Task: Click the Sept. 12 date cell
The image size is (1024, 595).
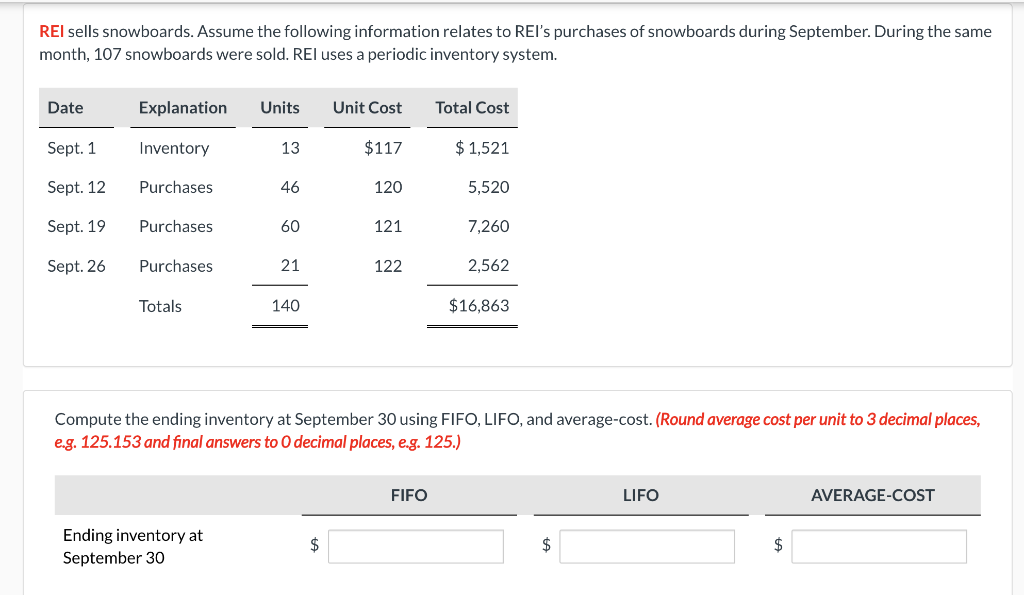Action: (x=76, y=187)
